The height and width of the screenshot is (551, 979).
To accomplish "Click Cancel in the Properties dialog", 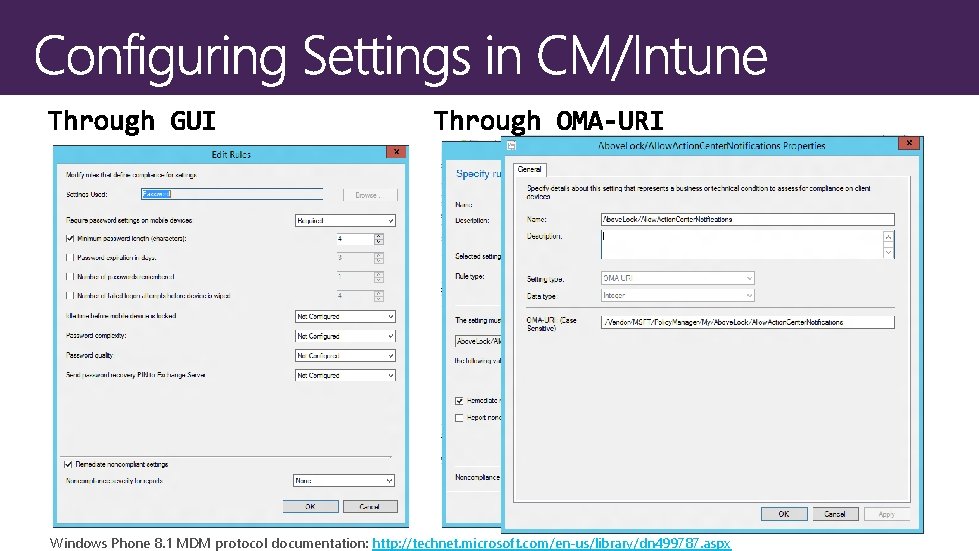I will pos(835,514).
